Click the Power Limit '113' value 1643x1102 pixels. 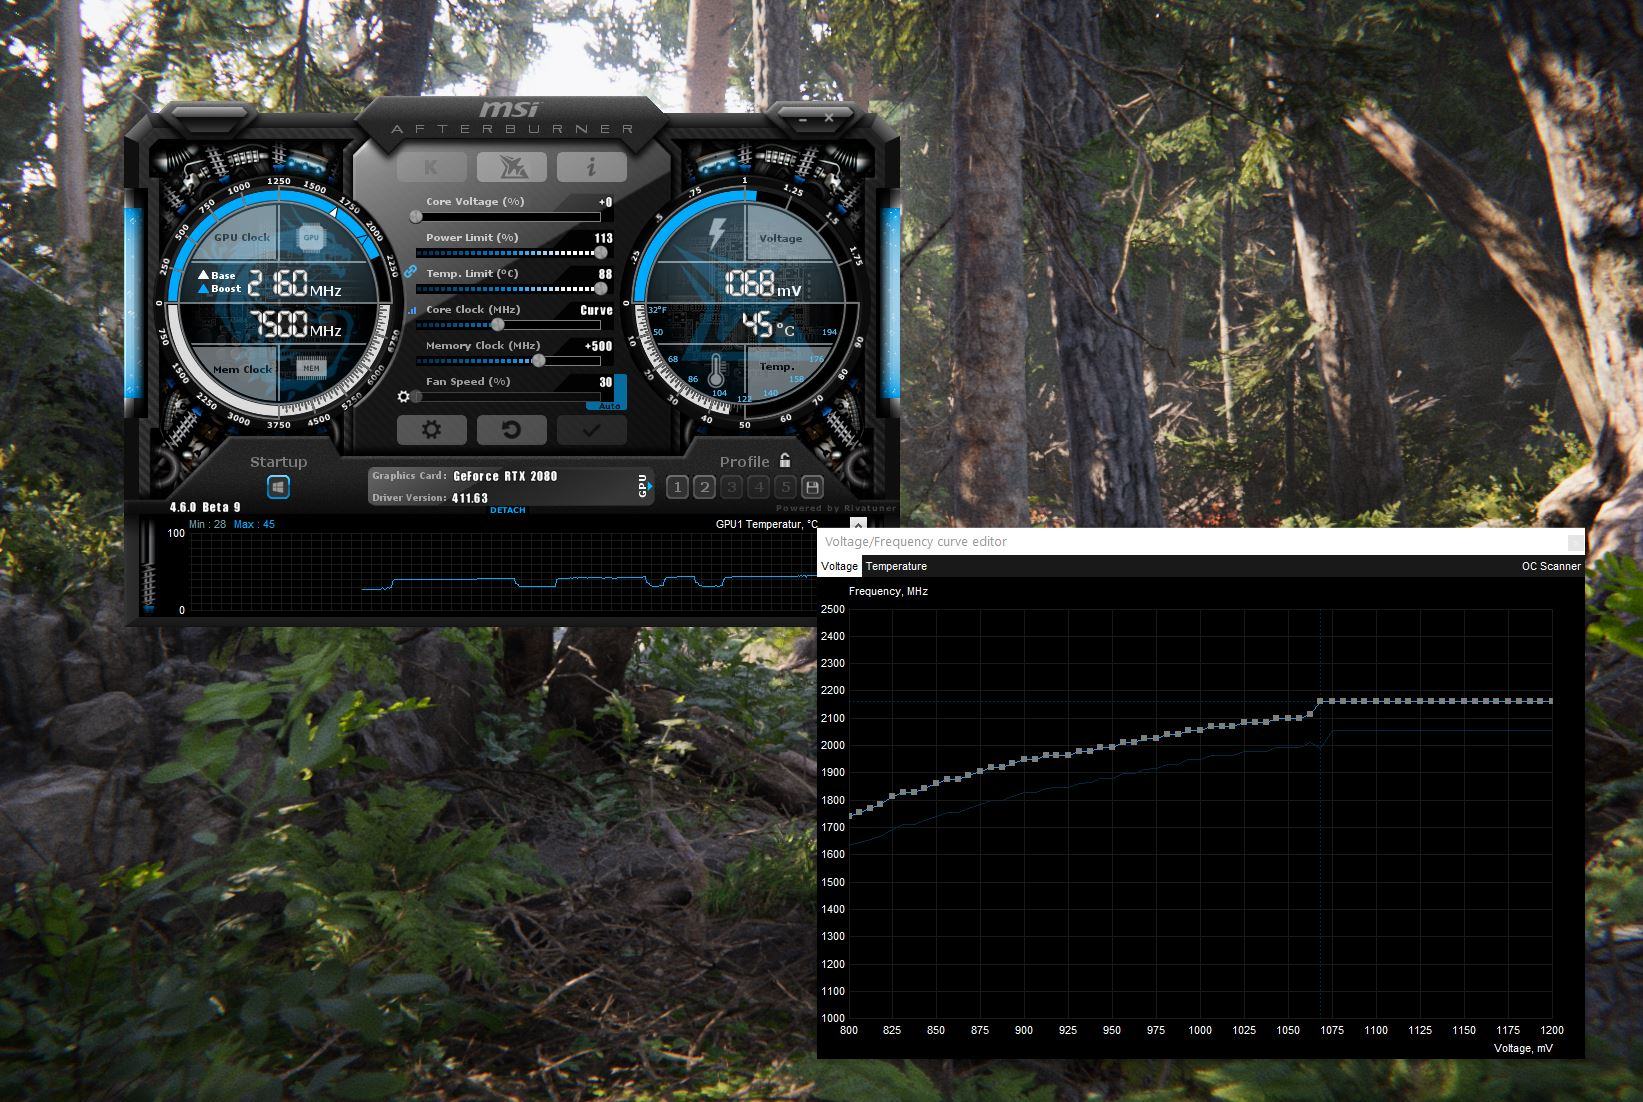click(x=604, y=238)
